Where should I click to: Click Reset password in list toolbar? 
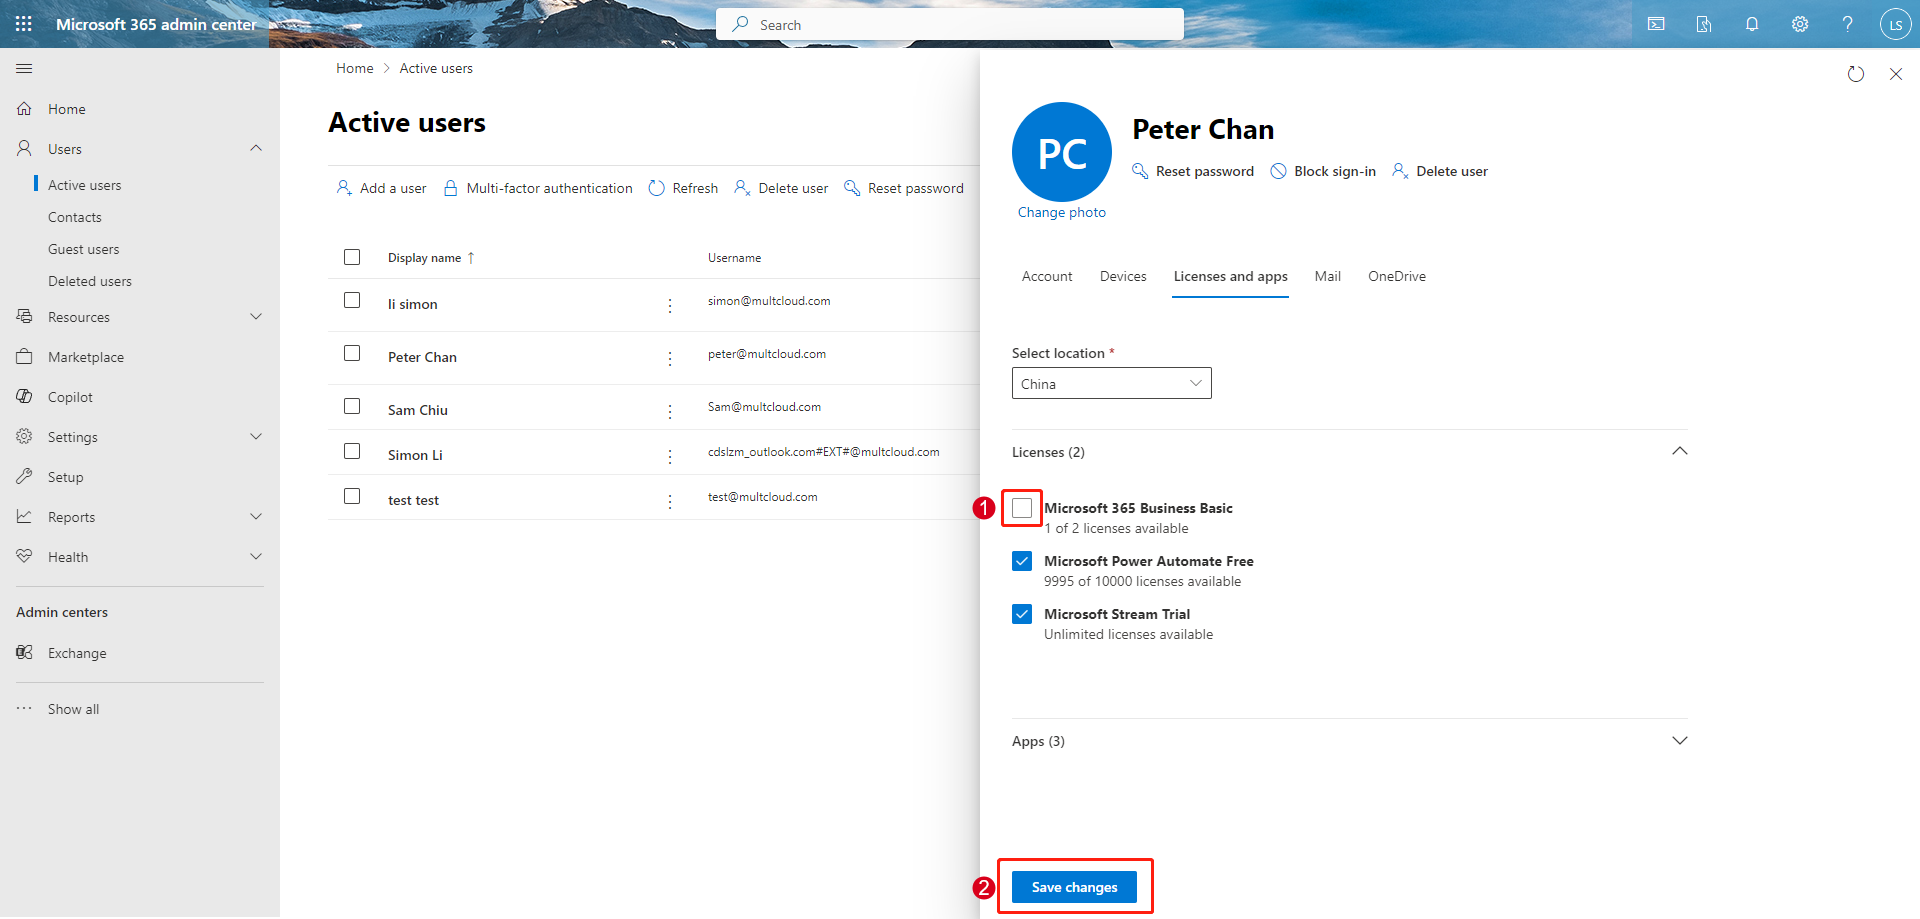[904, 188]
